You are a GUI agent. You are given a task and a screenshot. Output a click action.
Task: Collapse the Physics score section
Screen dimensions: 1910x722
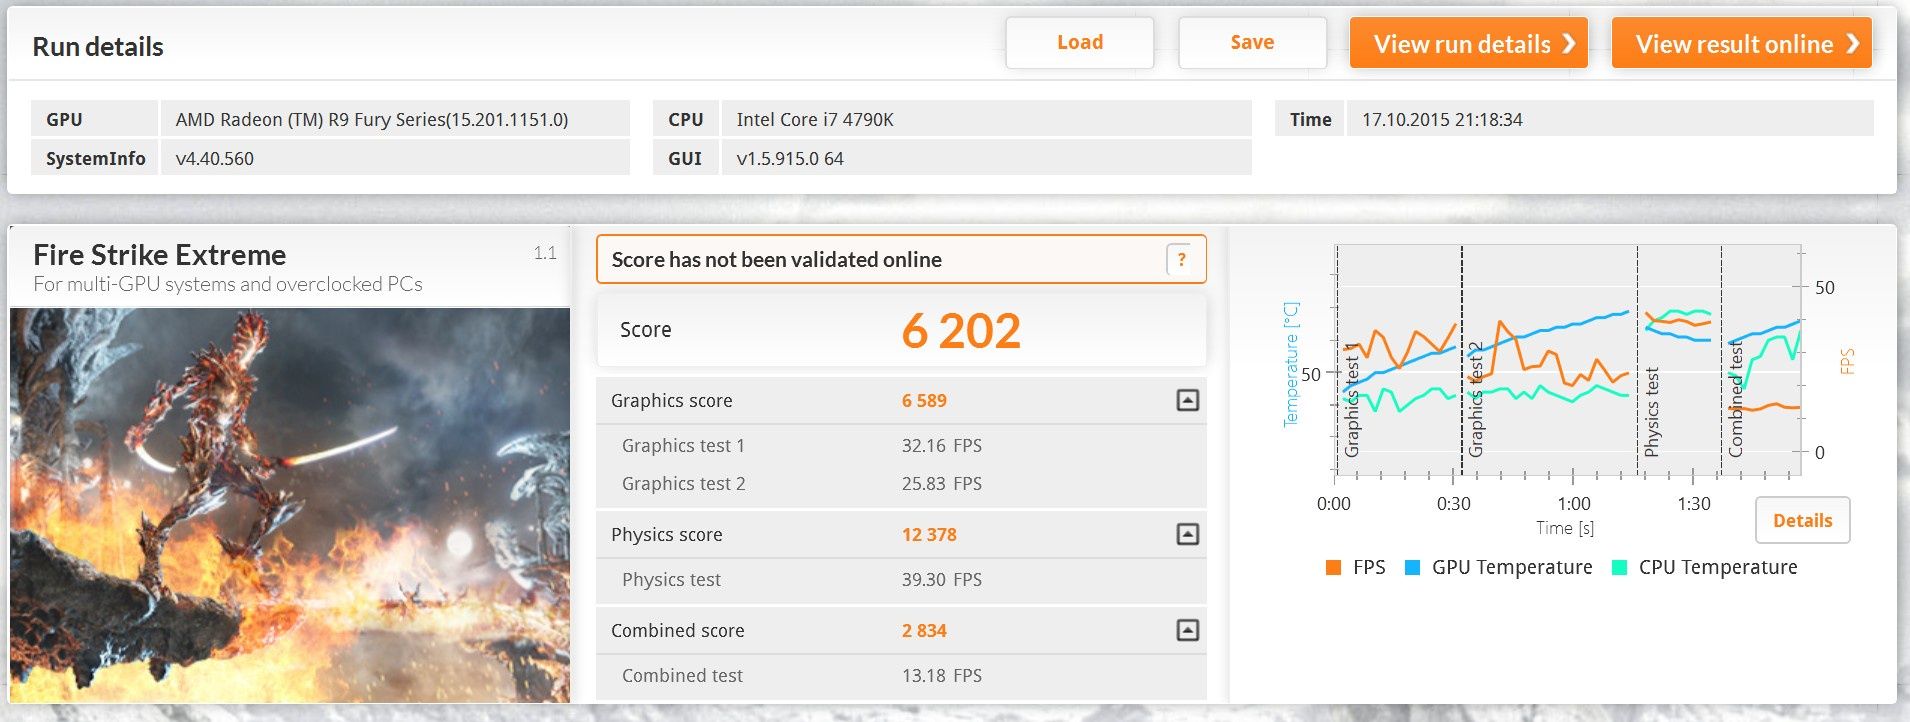[1187, 534]
